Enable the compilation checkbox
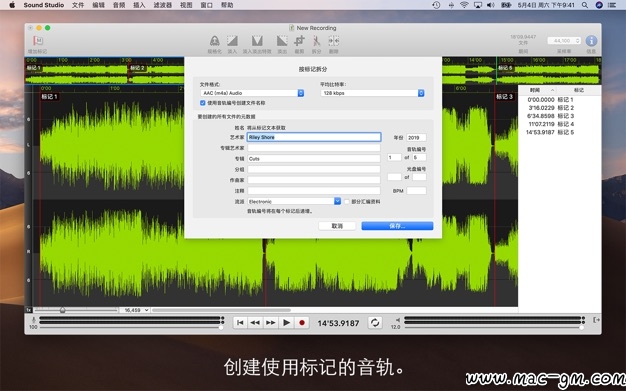 tap(347, 202)
